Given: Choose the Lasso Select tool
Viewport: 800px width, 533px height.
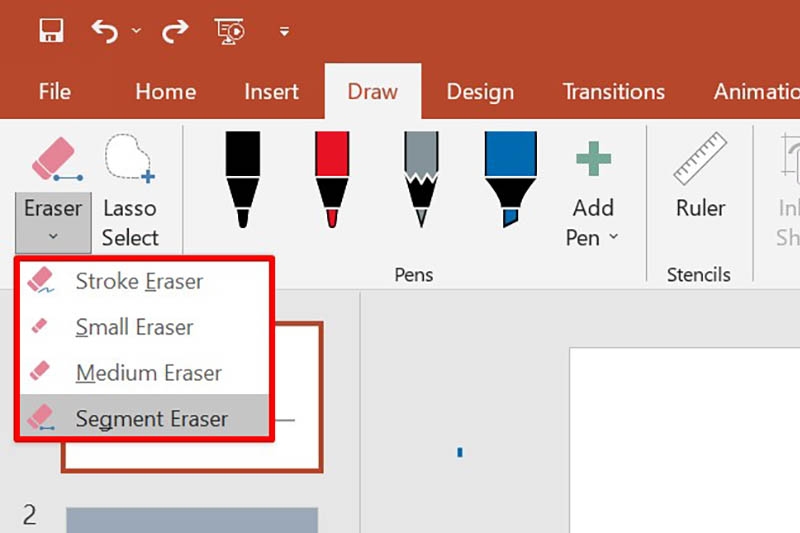Looking at the screenshot, I should pos(130,191).
